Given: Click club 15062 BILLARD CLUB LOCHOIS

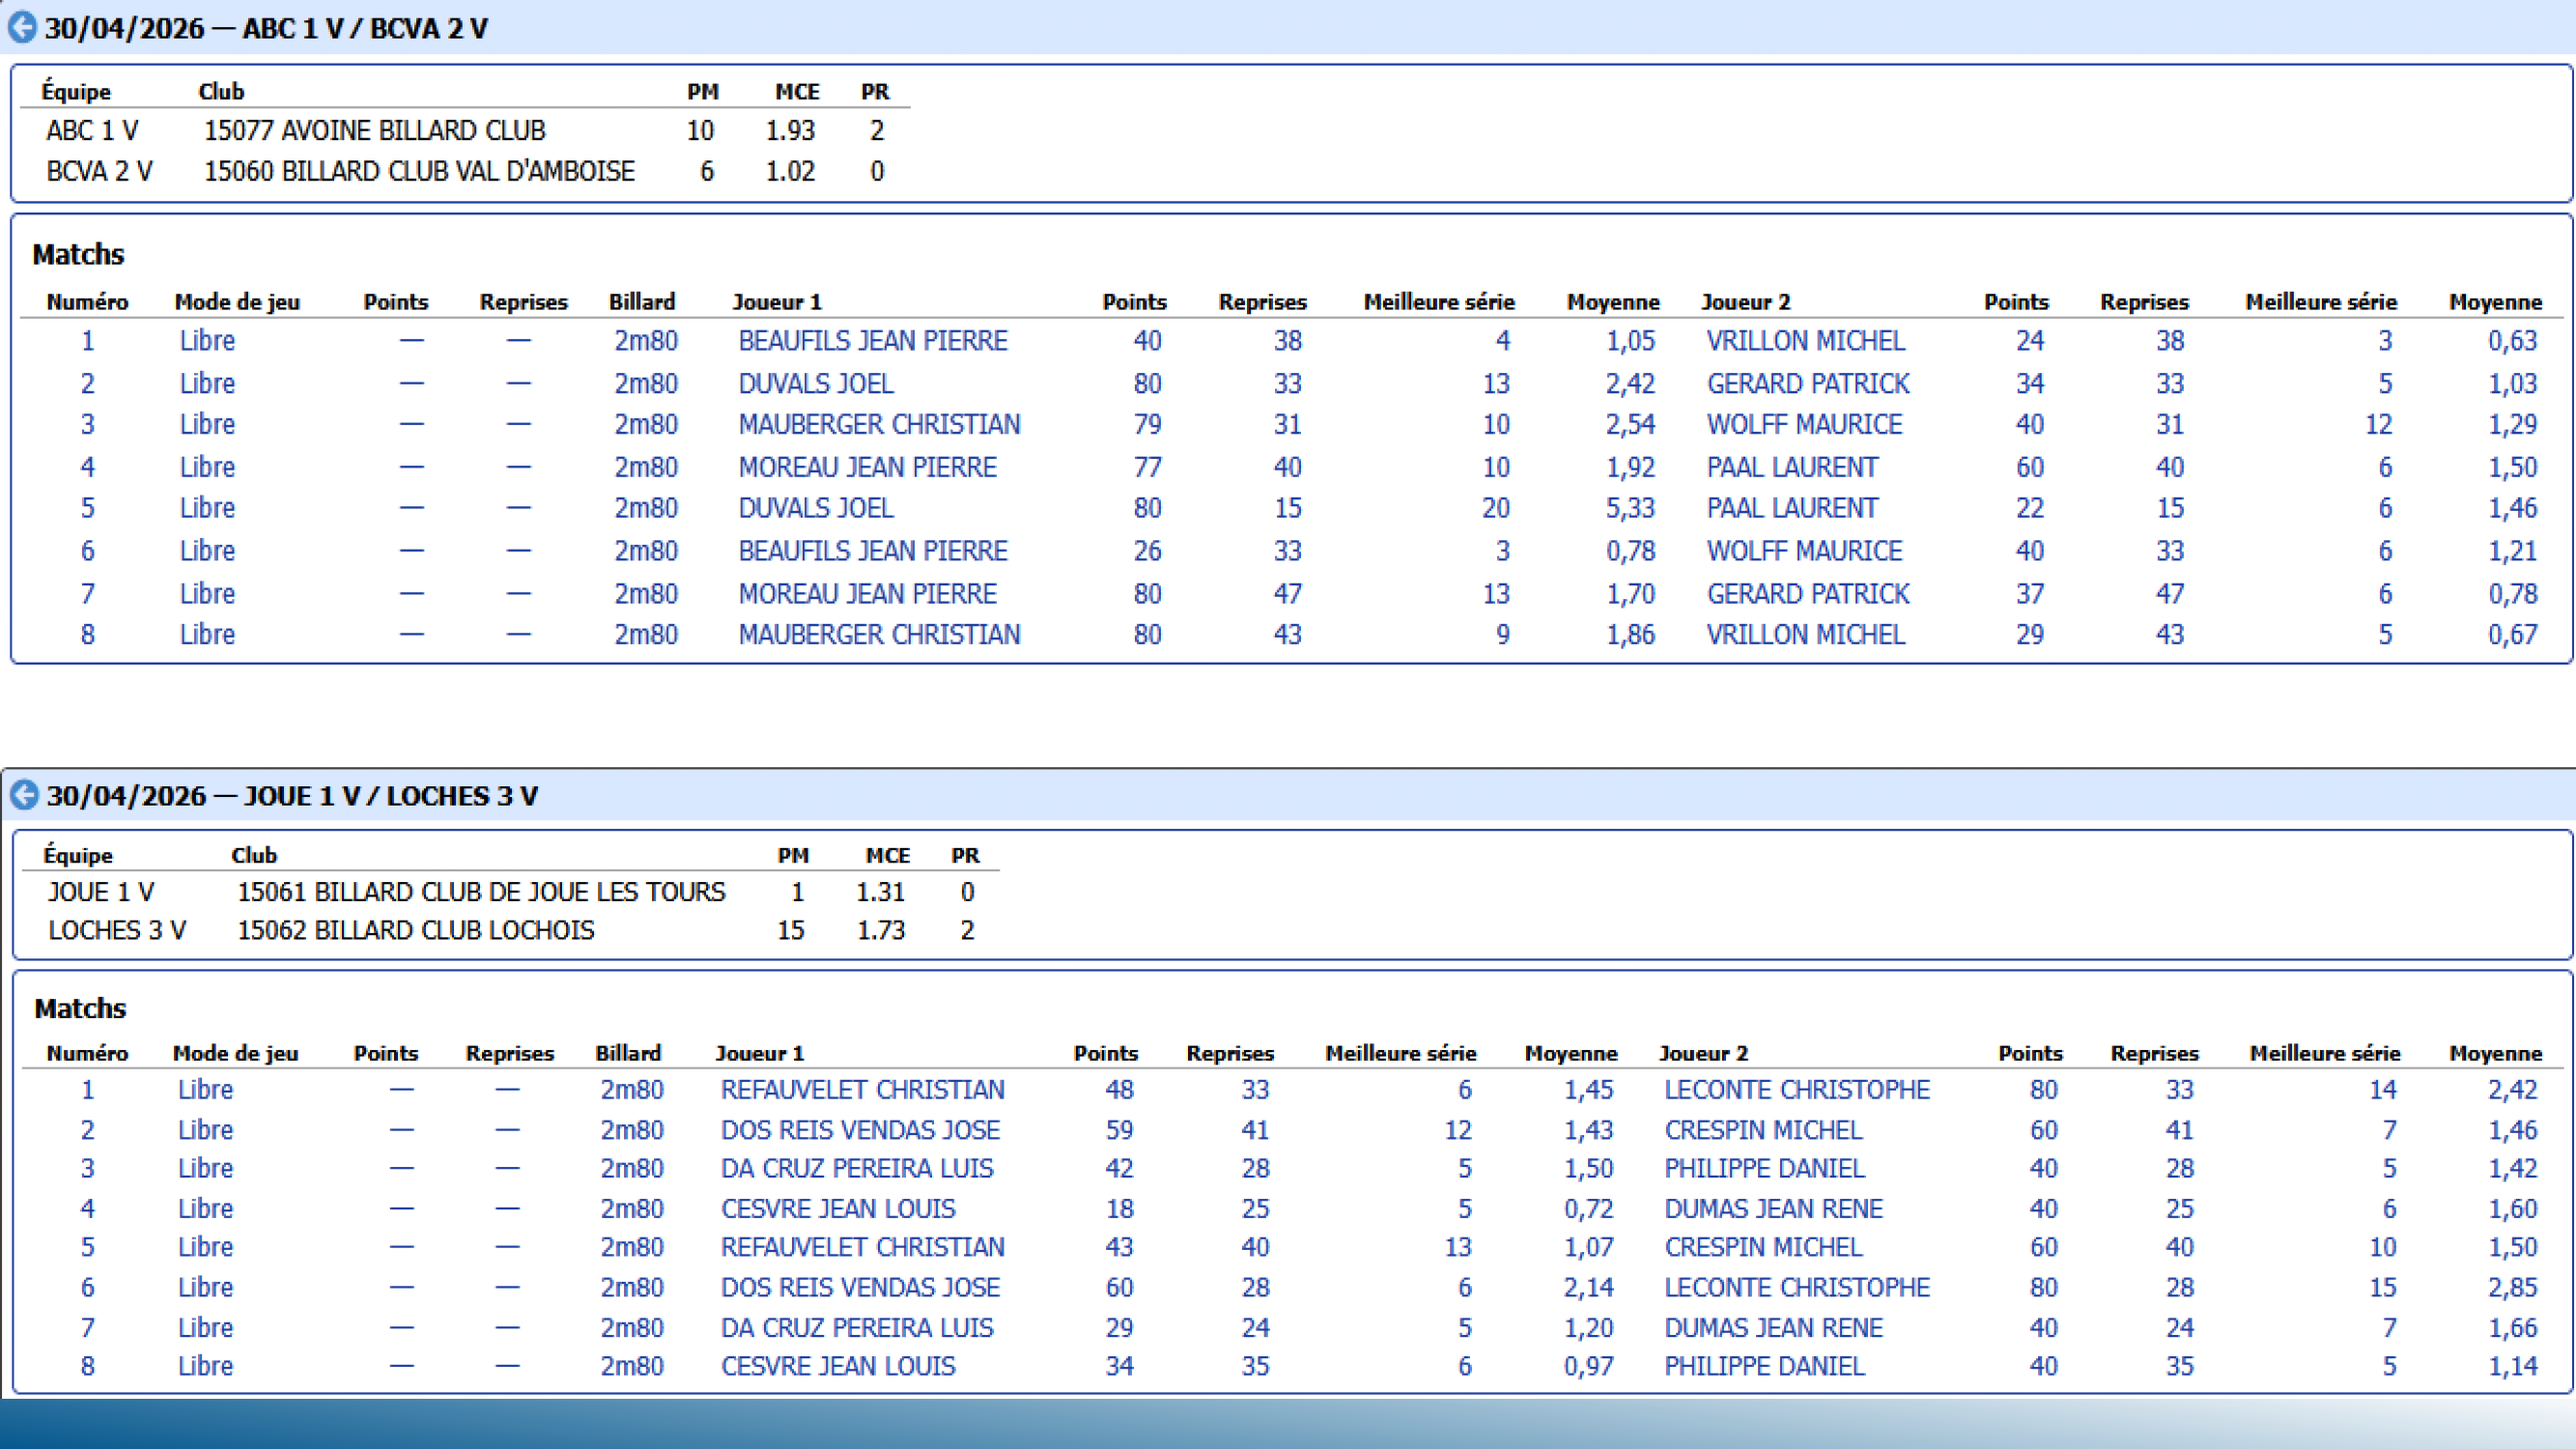Looking at the screenshot, I should (x=415, y=931).
